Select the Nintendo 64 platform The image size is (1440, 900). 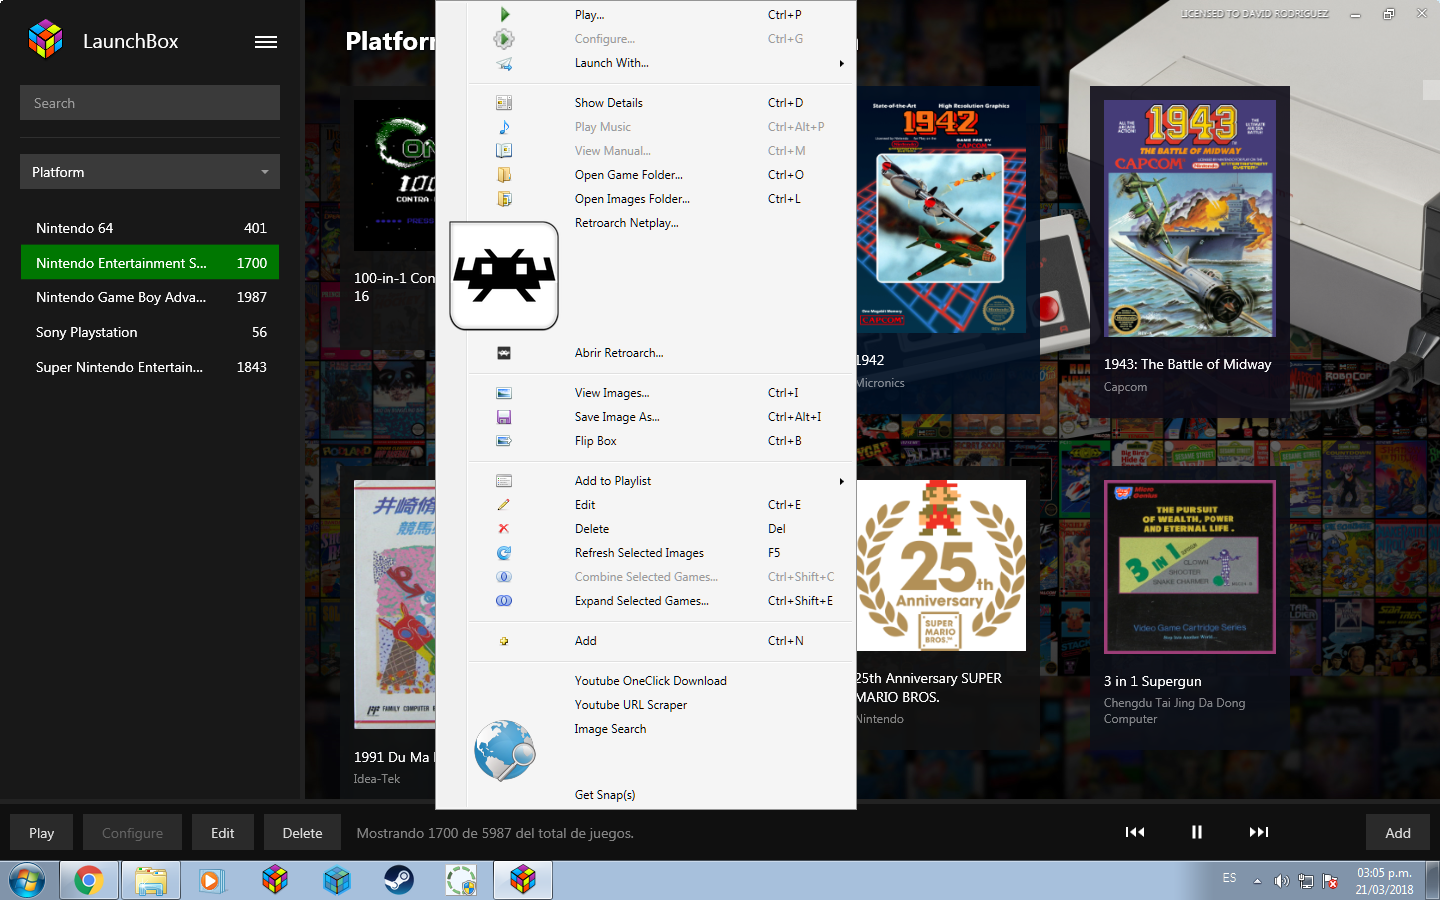coord(150,228)
